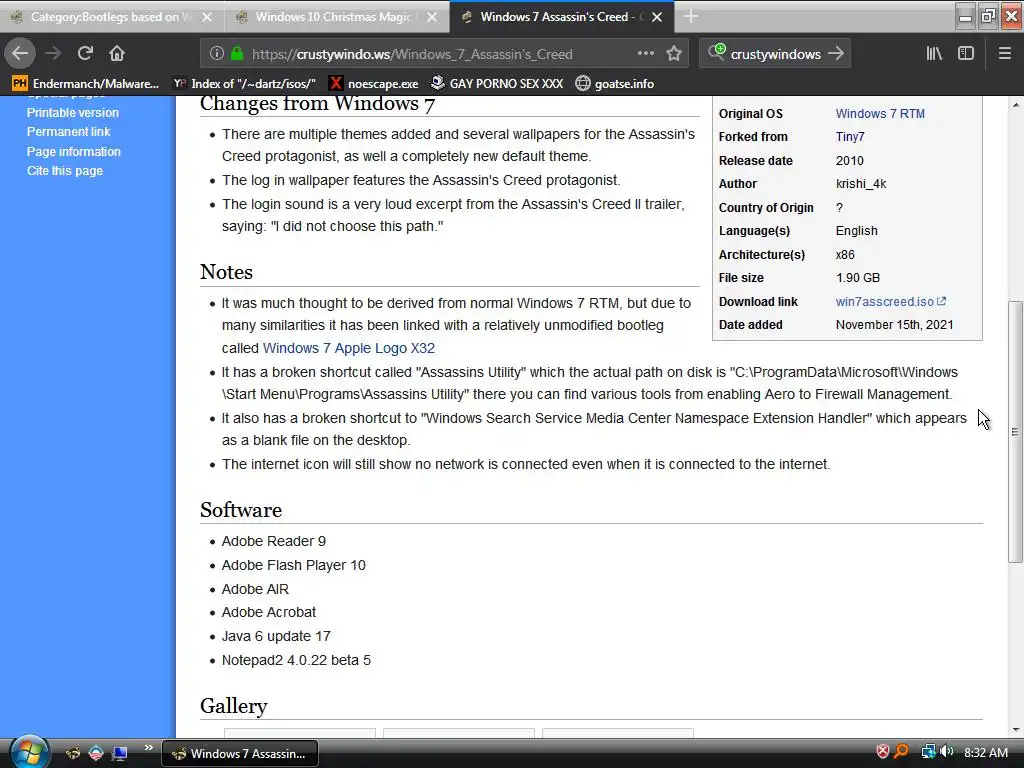Click the Gallery section heading
1024x768 pixels.
click(x=234, y=706)
